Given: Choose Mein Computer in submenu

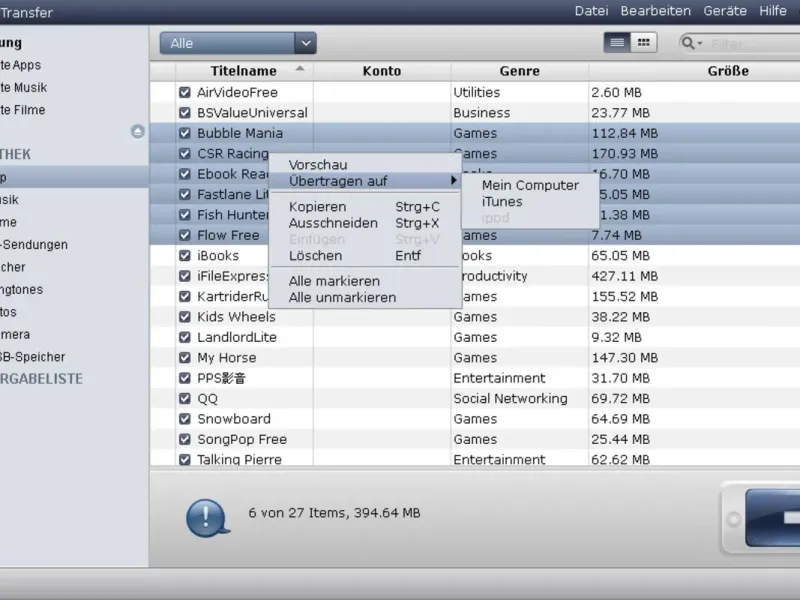Looking at the screenshot, I should [530, 185].
